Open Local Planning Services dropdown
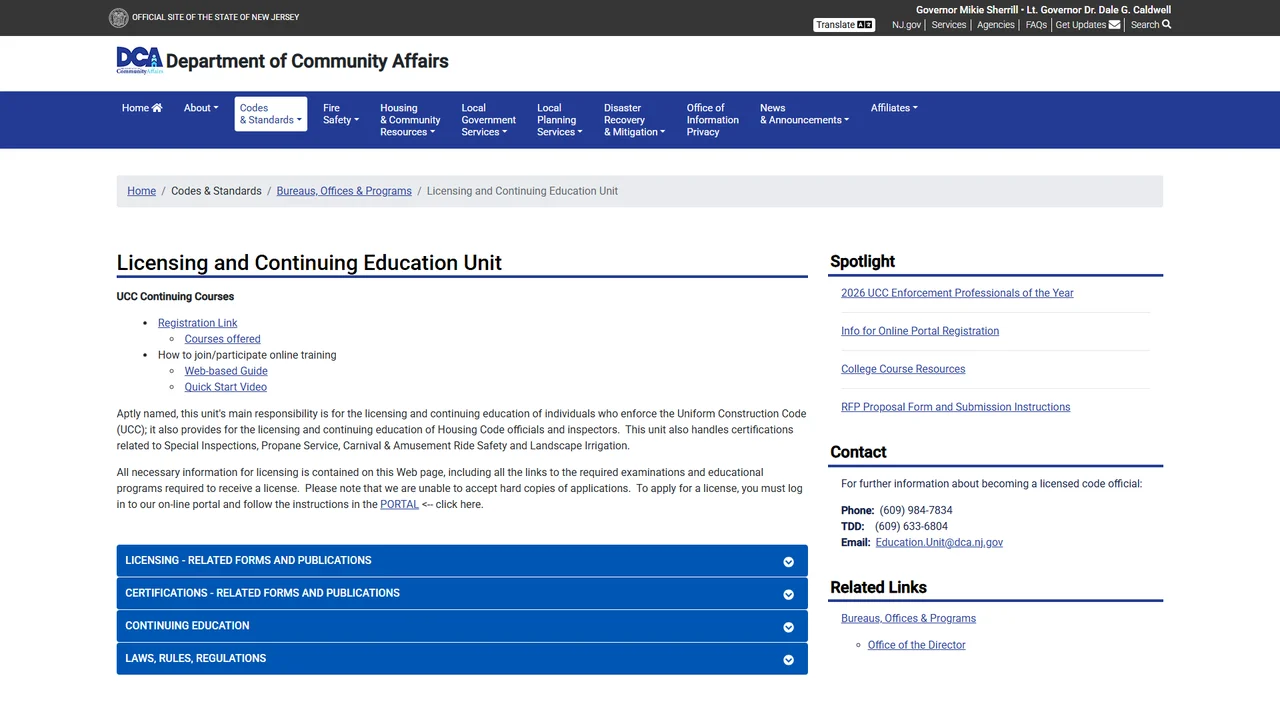 pos(560,120)
